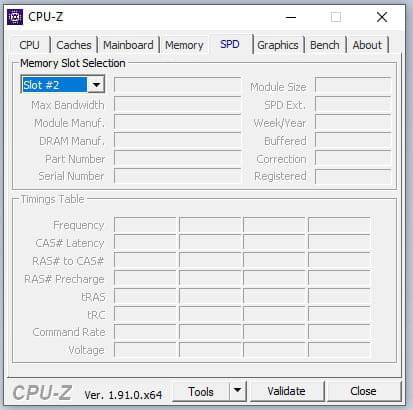The height and width of the screenshot is (410, 413).
Task: Open the Caches tab
Action: [74, 45]
